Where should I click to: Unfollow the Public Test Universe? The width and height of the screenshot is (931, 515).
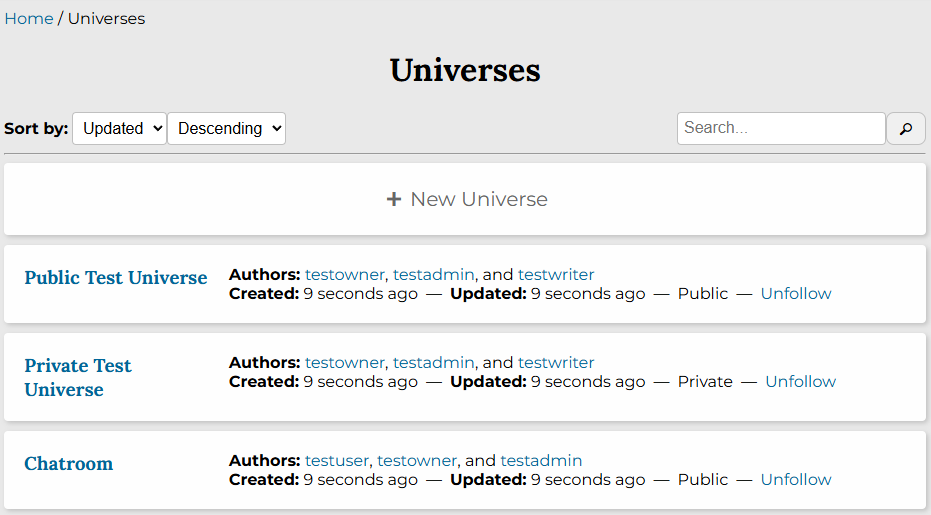click(796, 294)
